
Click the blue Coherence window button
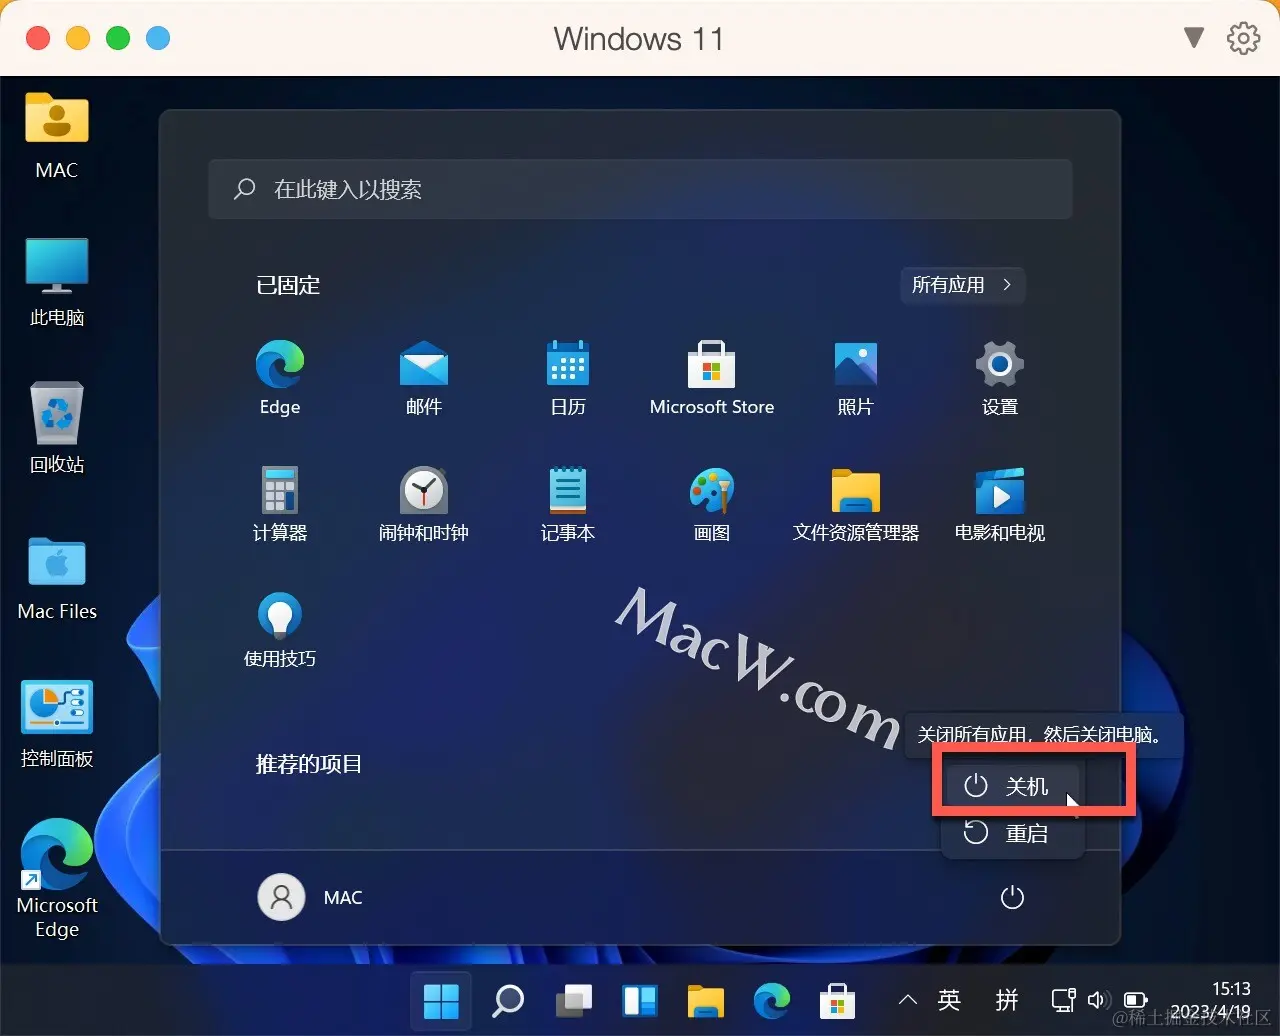[x=158, y=38]
